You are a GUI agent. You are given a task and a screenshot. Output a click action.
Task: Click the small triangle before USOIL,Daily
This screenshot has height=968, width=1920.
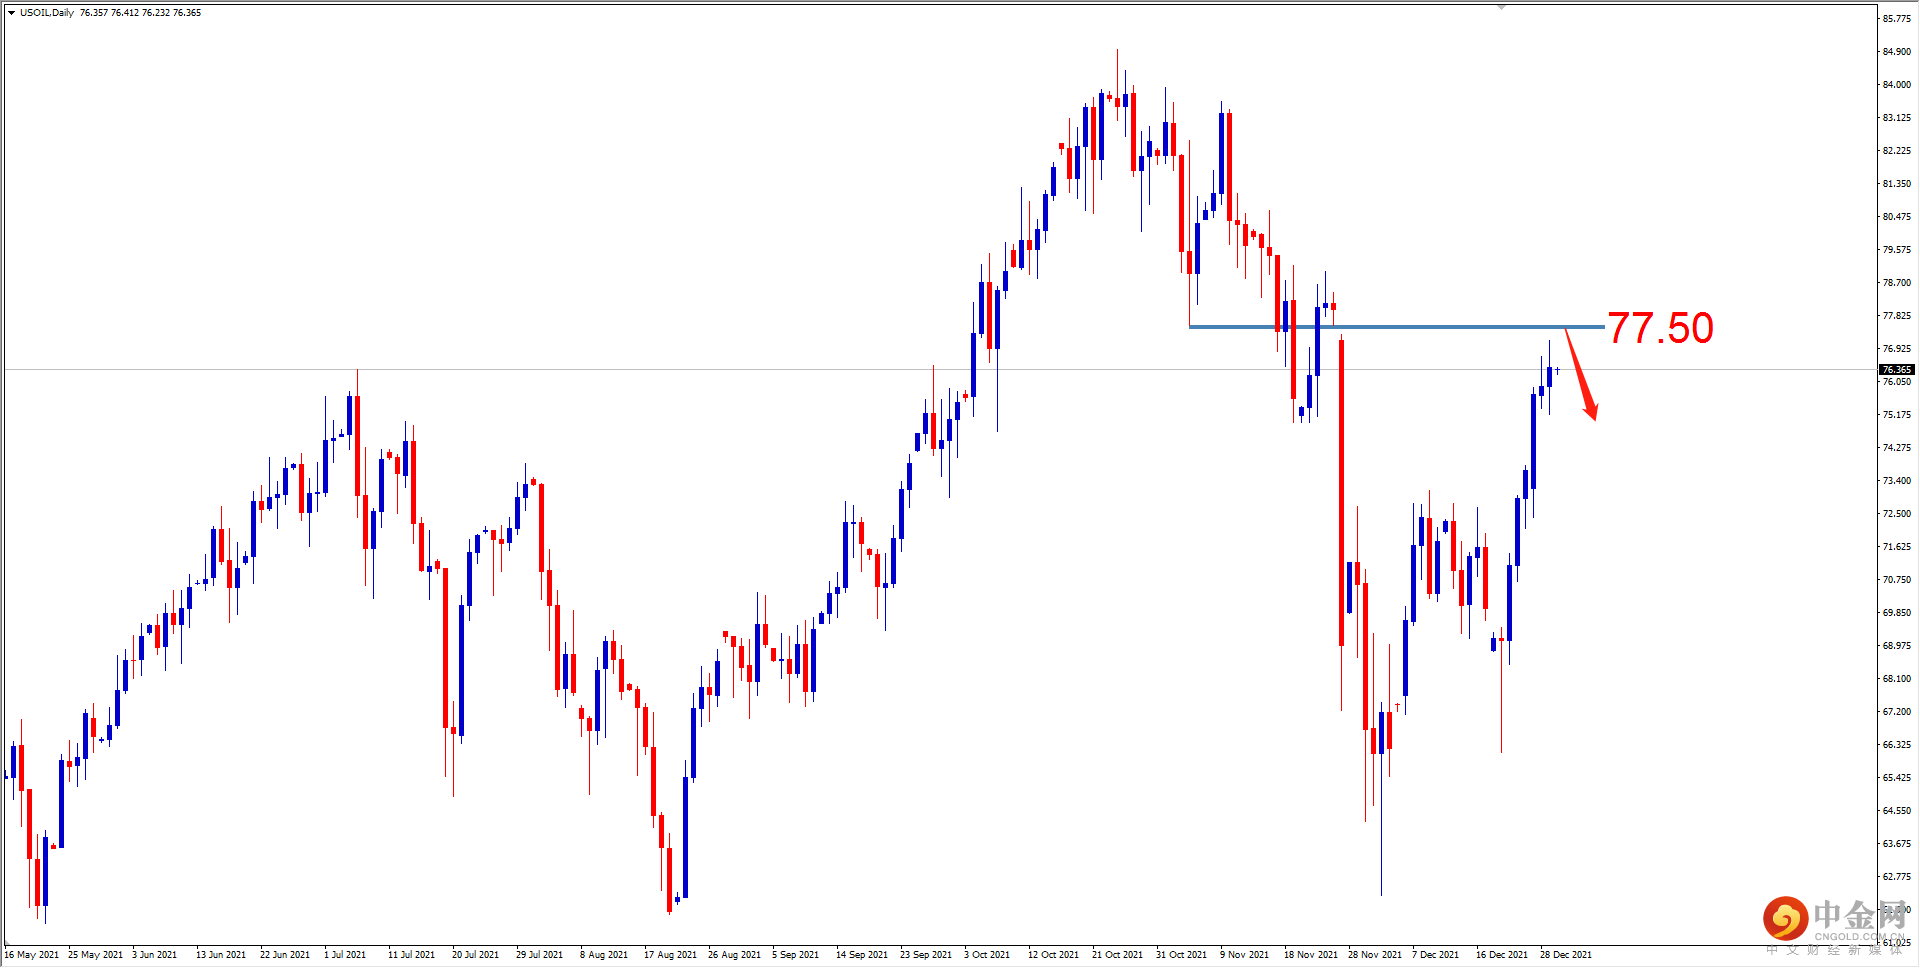(11, 13)
